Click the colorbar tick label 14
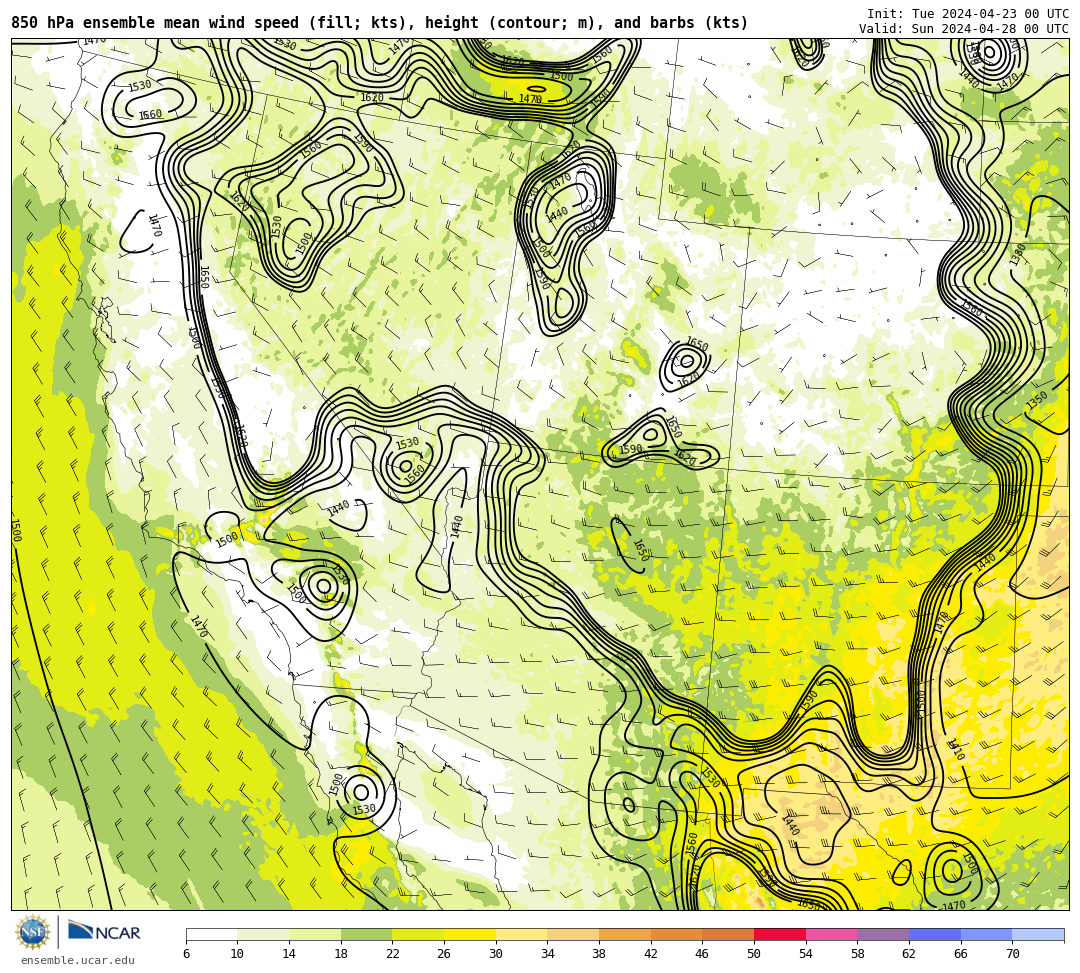1080x973 pixels. [x=289, y=954]
